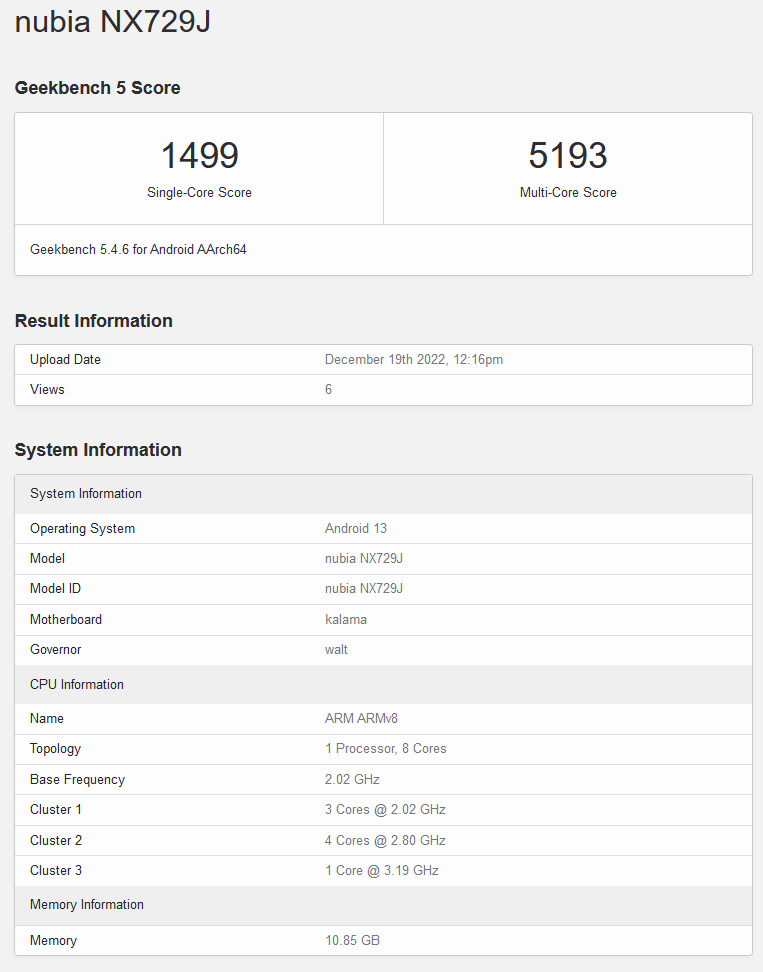763x972 pixels.
Task: Click the 10.85 GB memory value
Action: pos(352,940)
